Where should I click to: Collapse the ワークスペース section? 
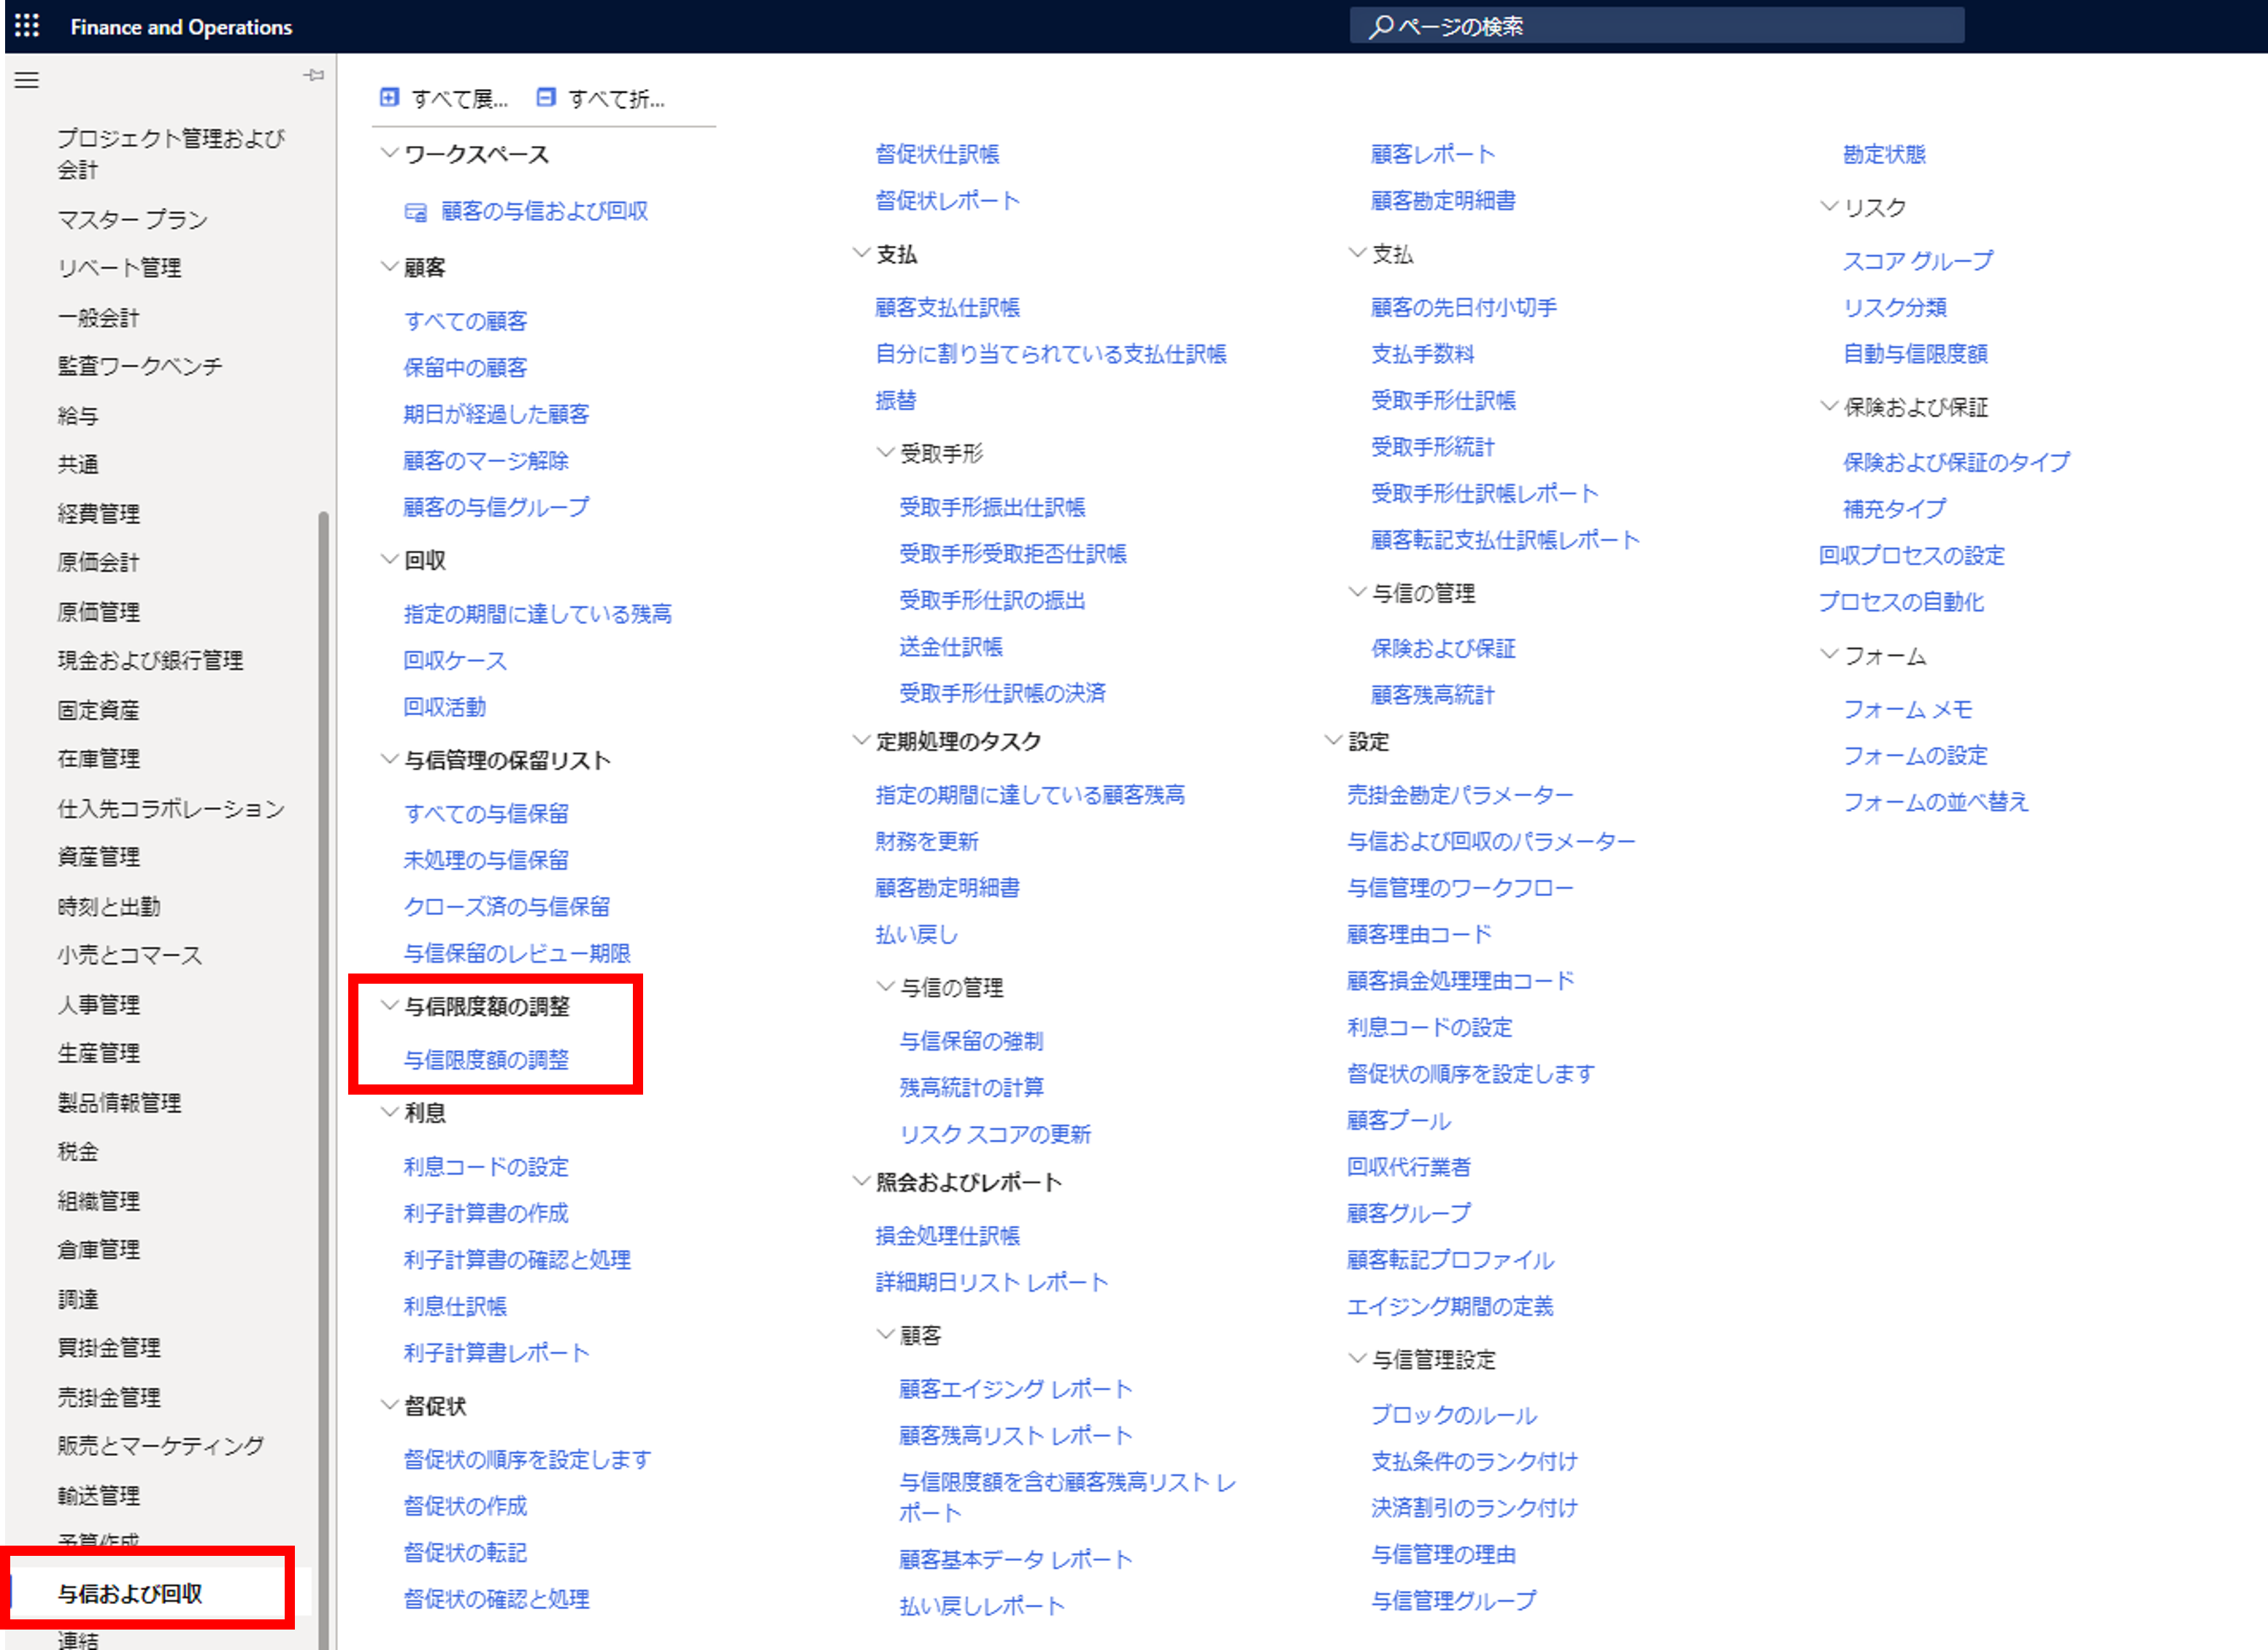point(390,153)
